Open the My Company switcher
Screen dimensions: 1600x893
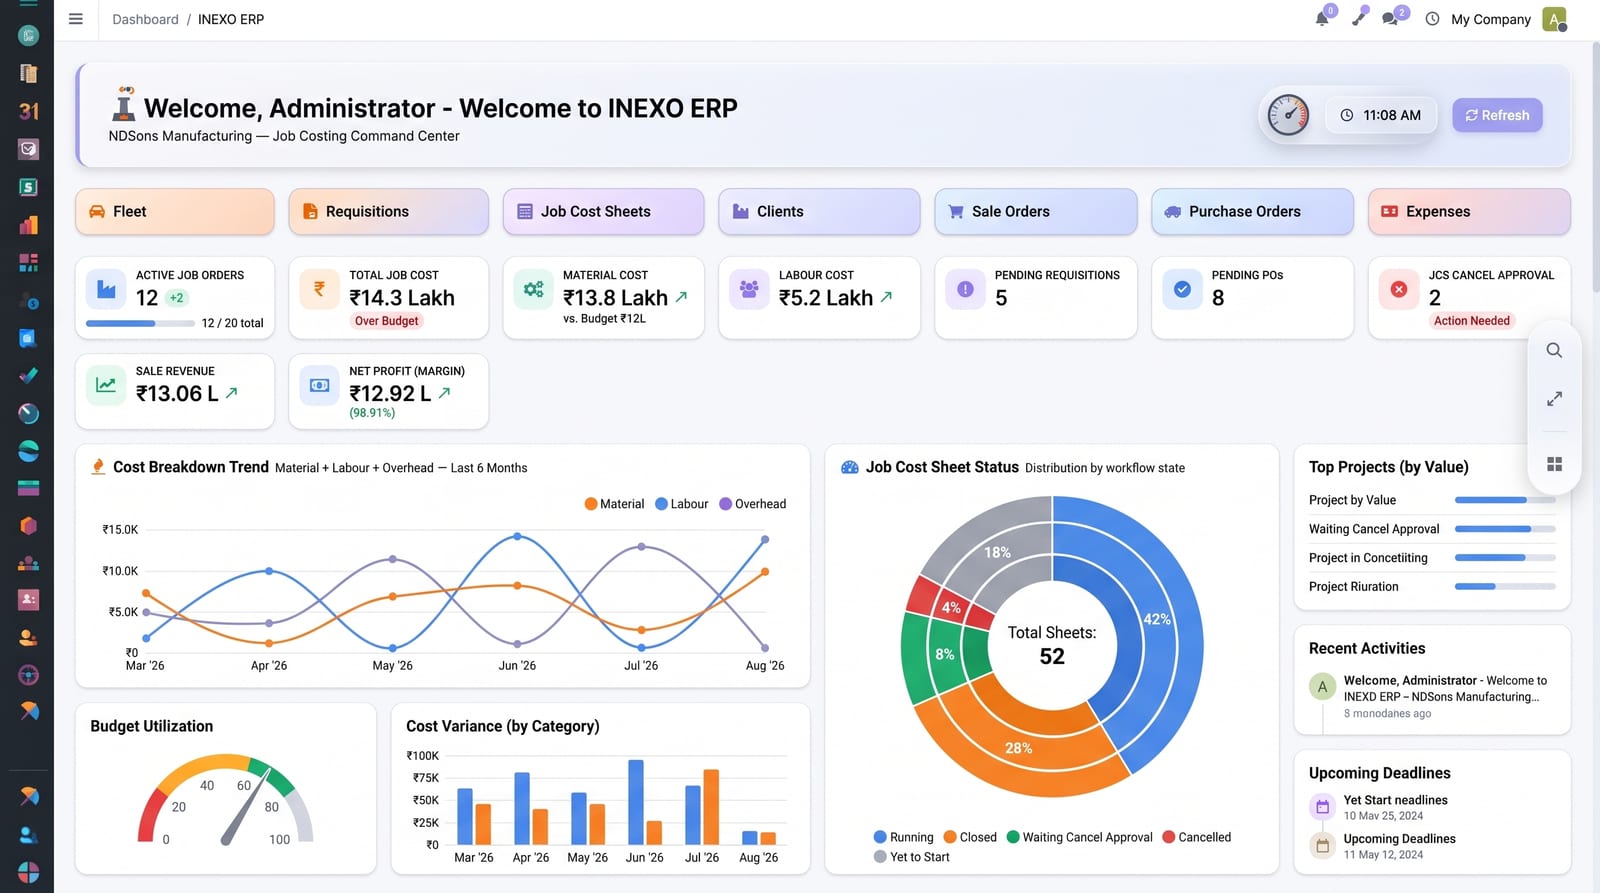pyautogui.click(x=1490, y=19)
